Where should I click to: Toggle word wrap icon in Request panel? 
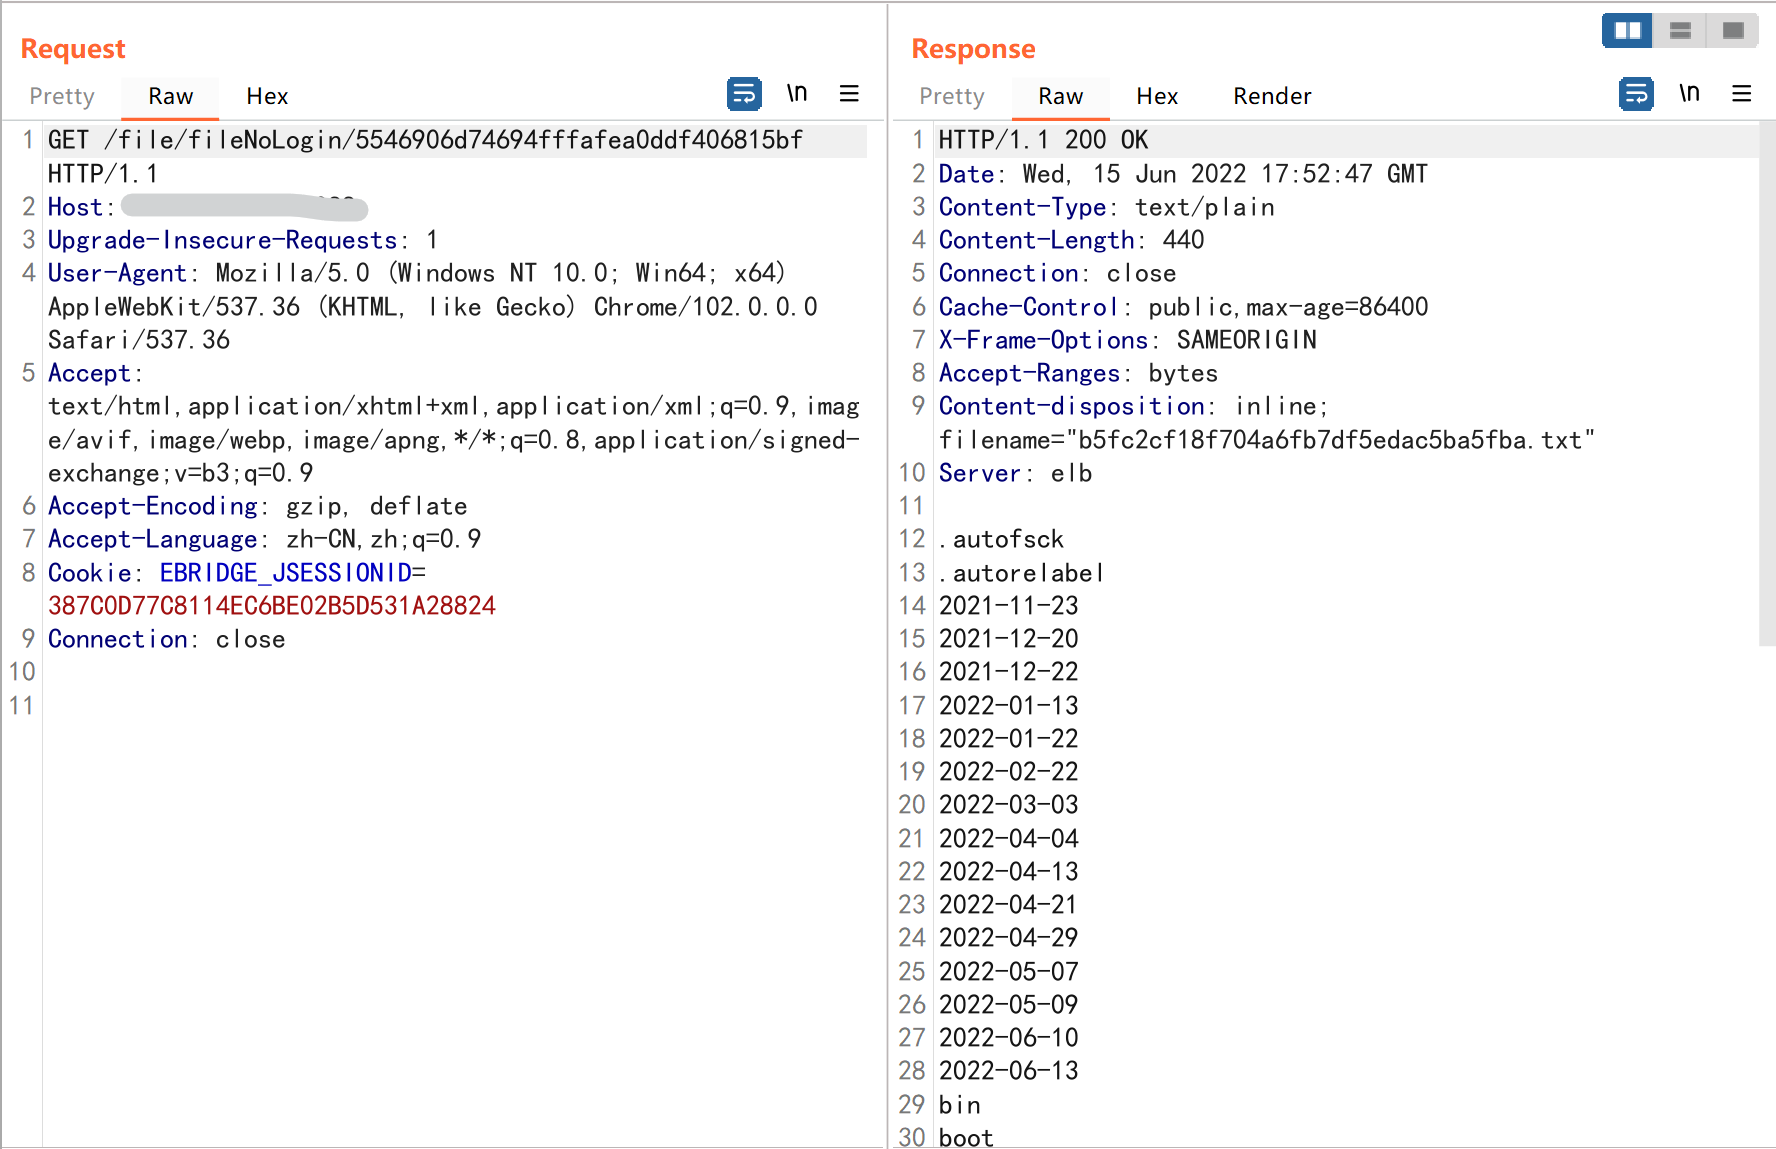[x=744, y=94]
